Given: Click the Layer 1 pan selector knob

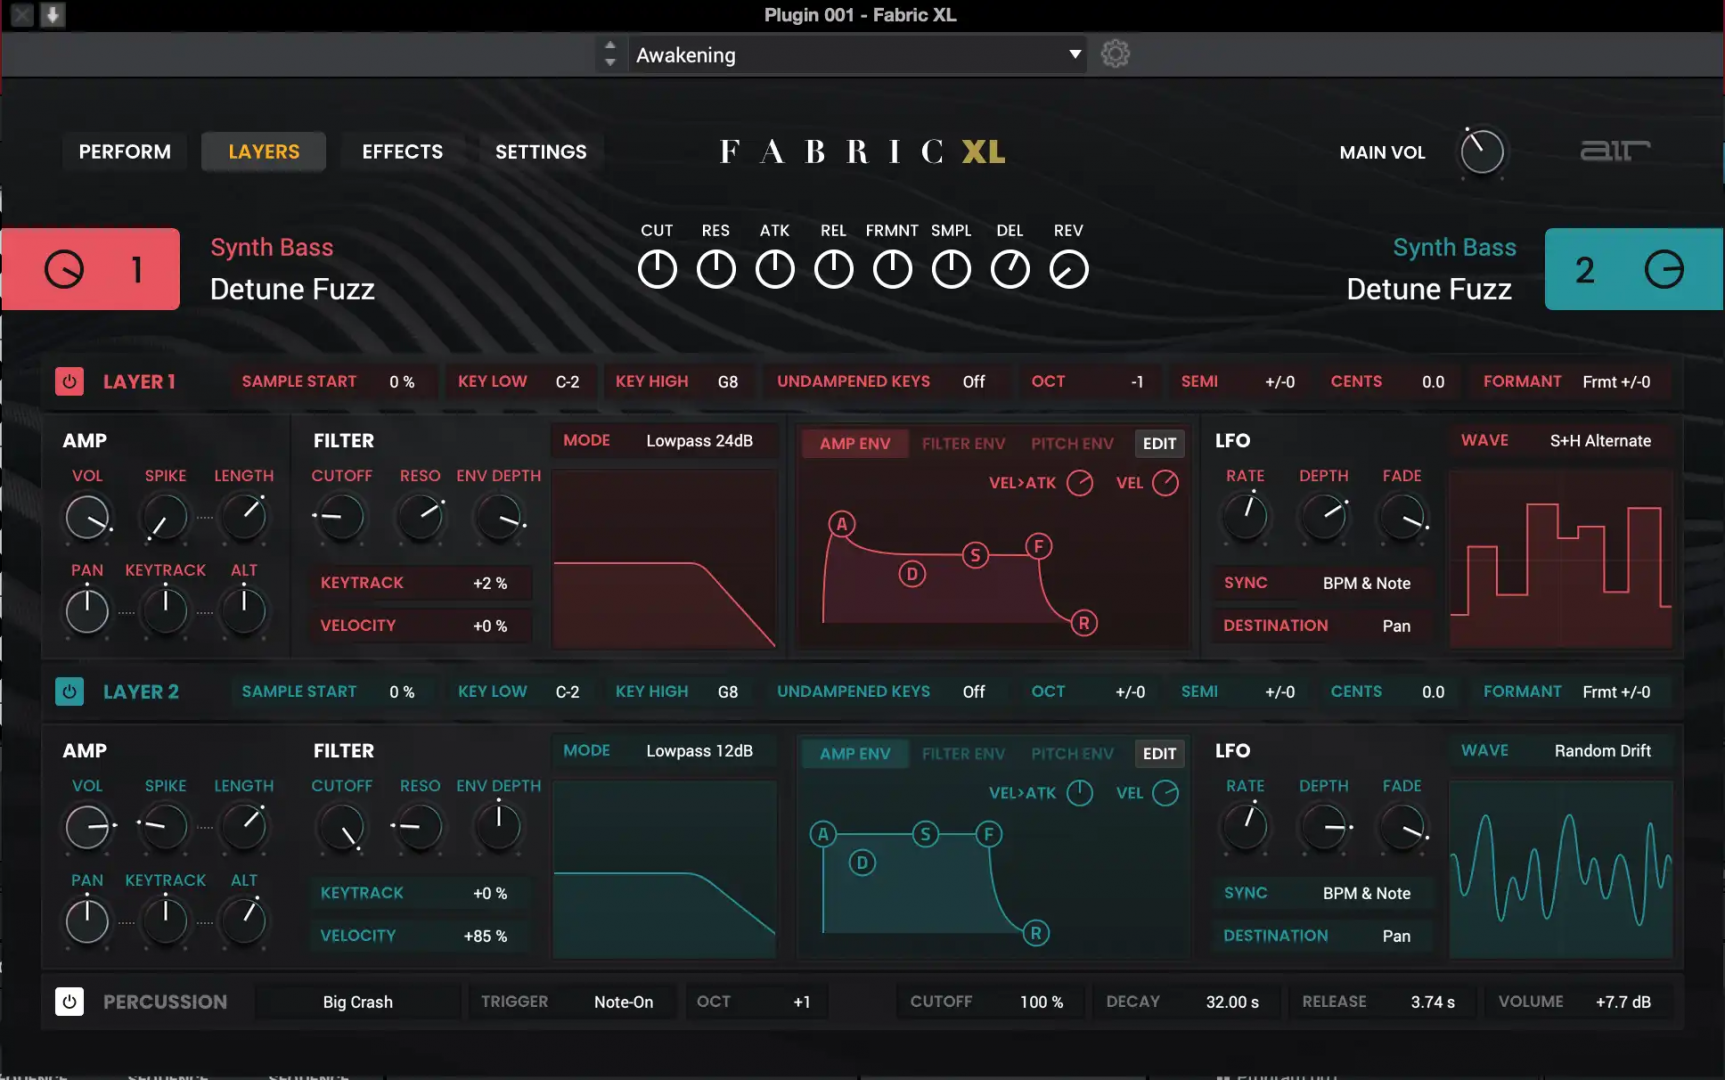Looking at the screenshot, I should (87, 610).
